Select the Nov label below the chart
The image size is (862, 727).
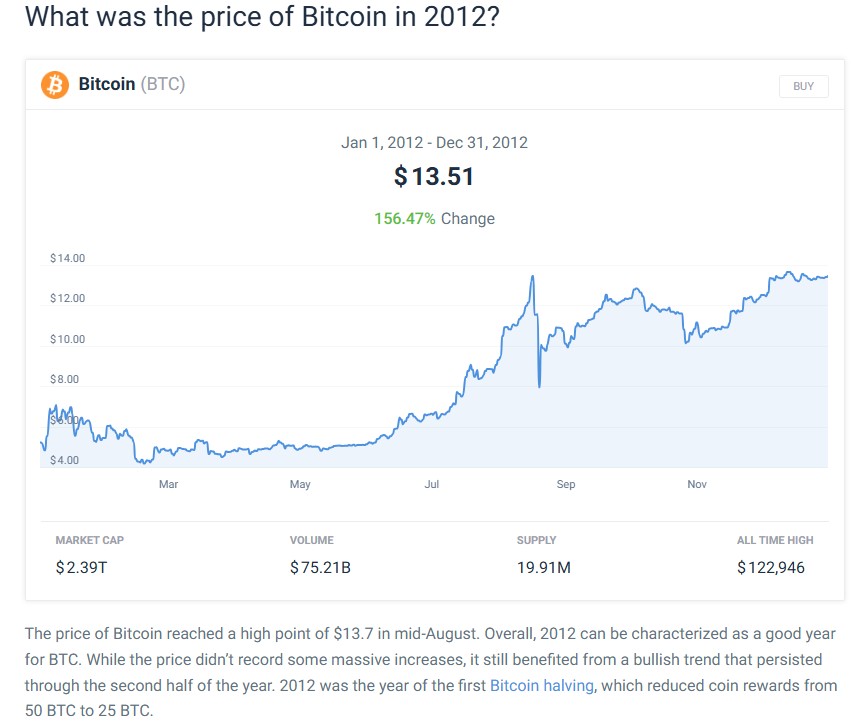point(696,484)
